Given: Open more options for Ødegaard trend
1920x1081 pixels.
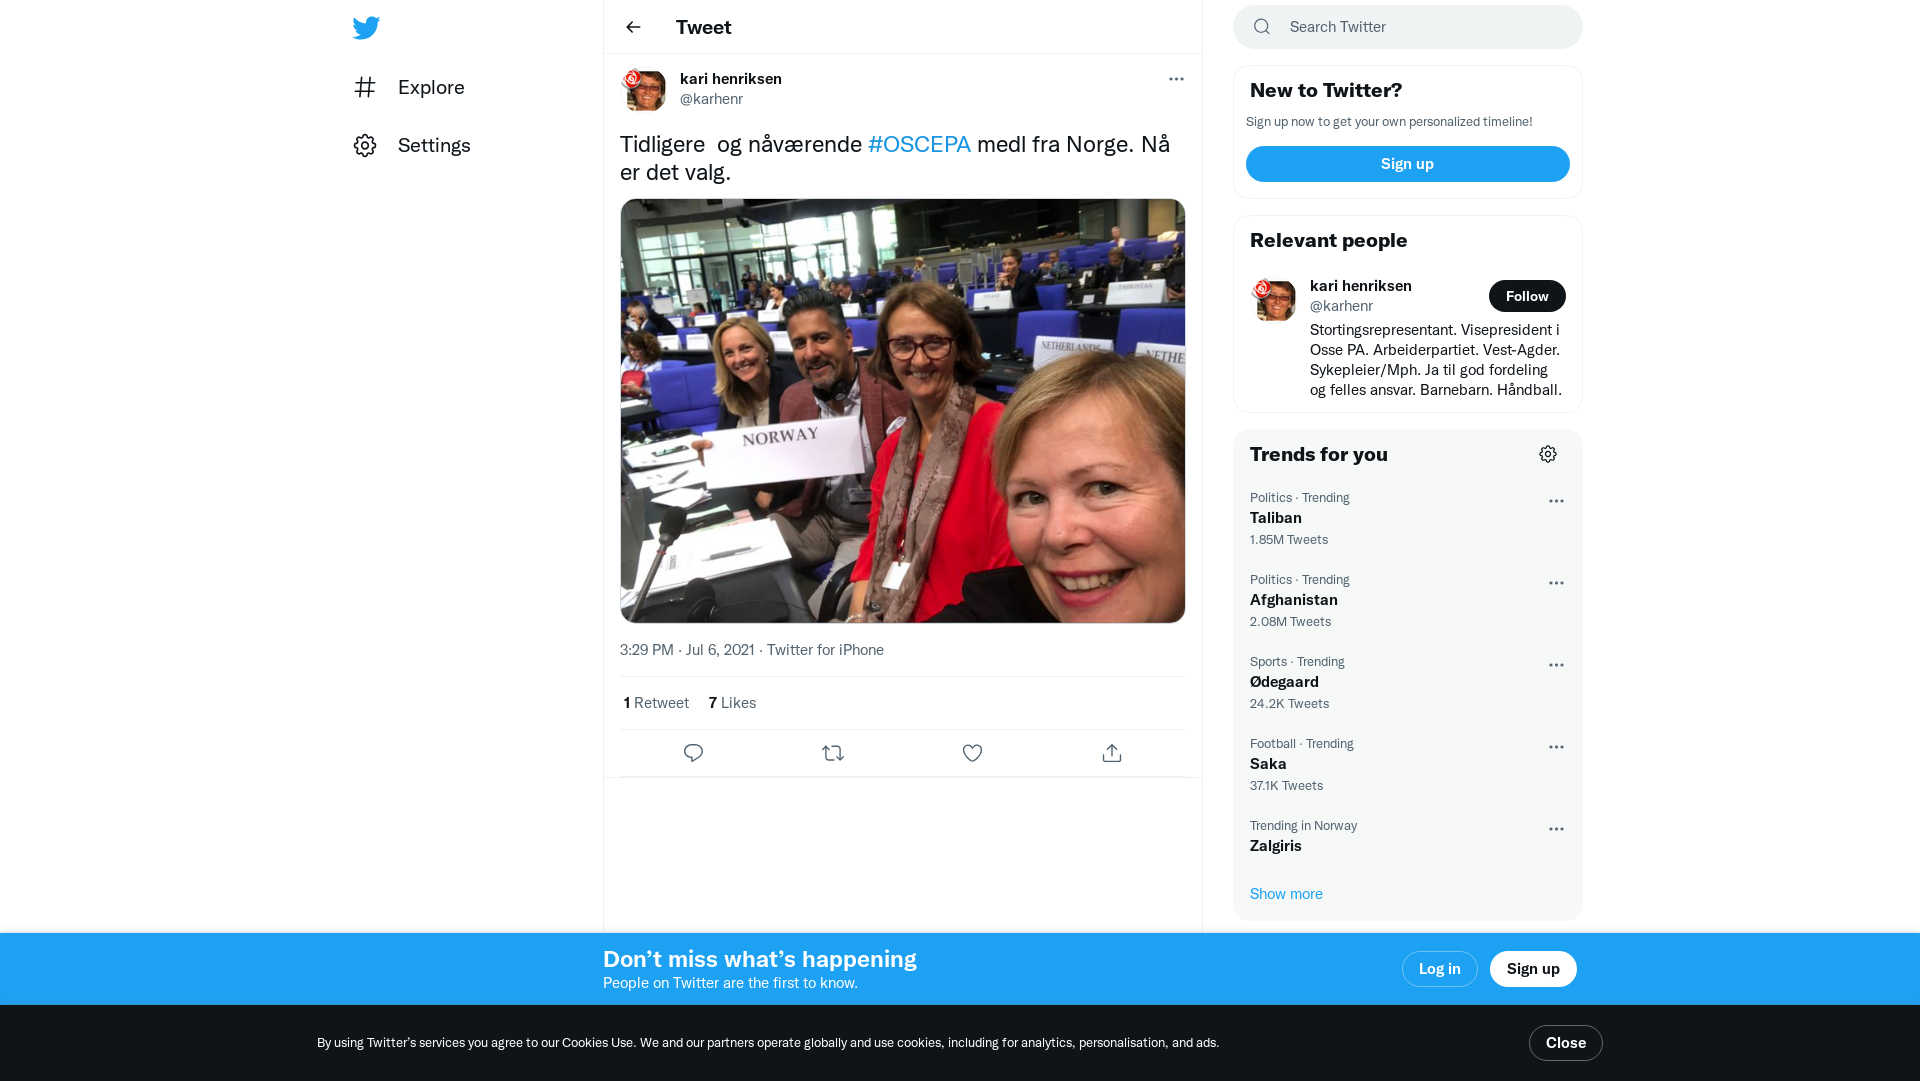Looking at the screenshot, I should pyautogui.click(x=1556, y=665).
